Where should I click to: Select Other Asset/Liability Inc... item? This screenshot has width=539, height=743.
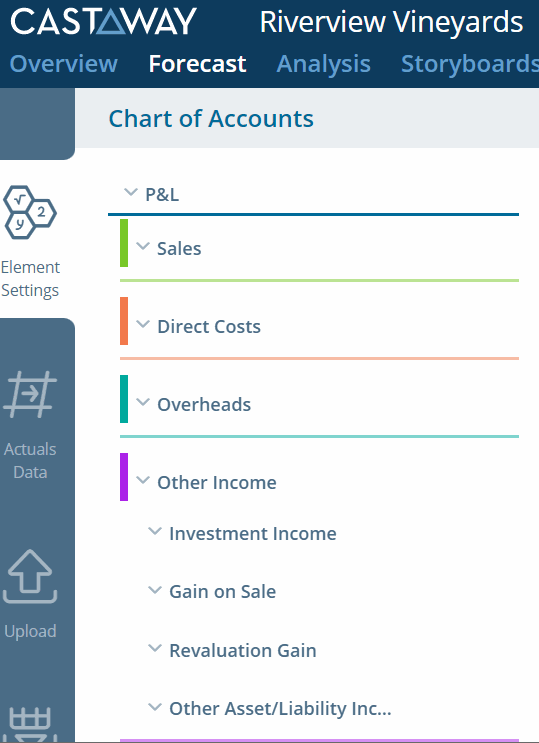click(280, 708)
